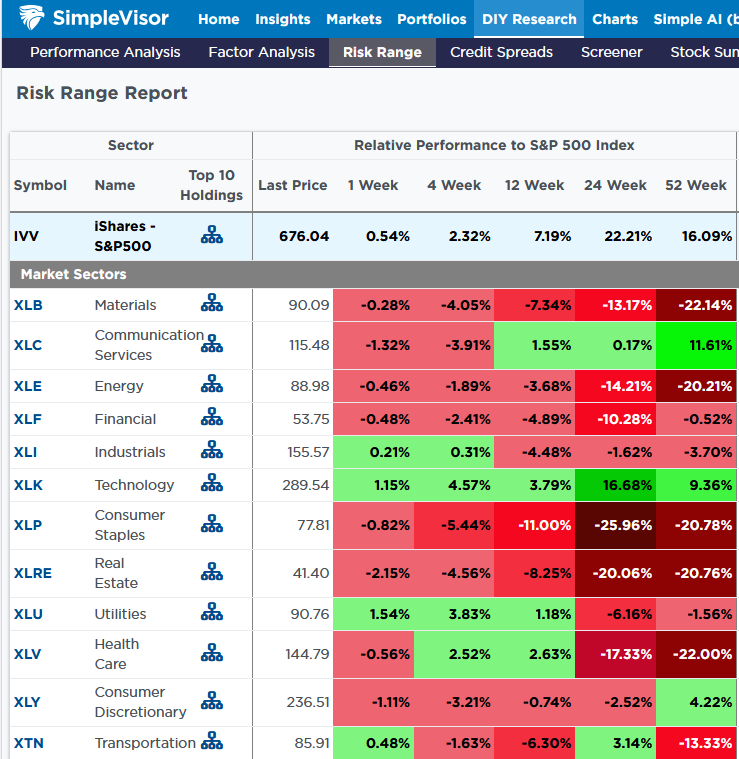Image resolution: width=739 pixels, height=759 pixels.
Task: Click XLC 52 Week green cell 11.61%
Action: 695,345
